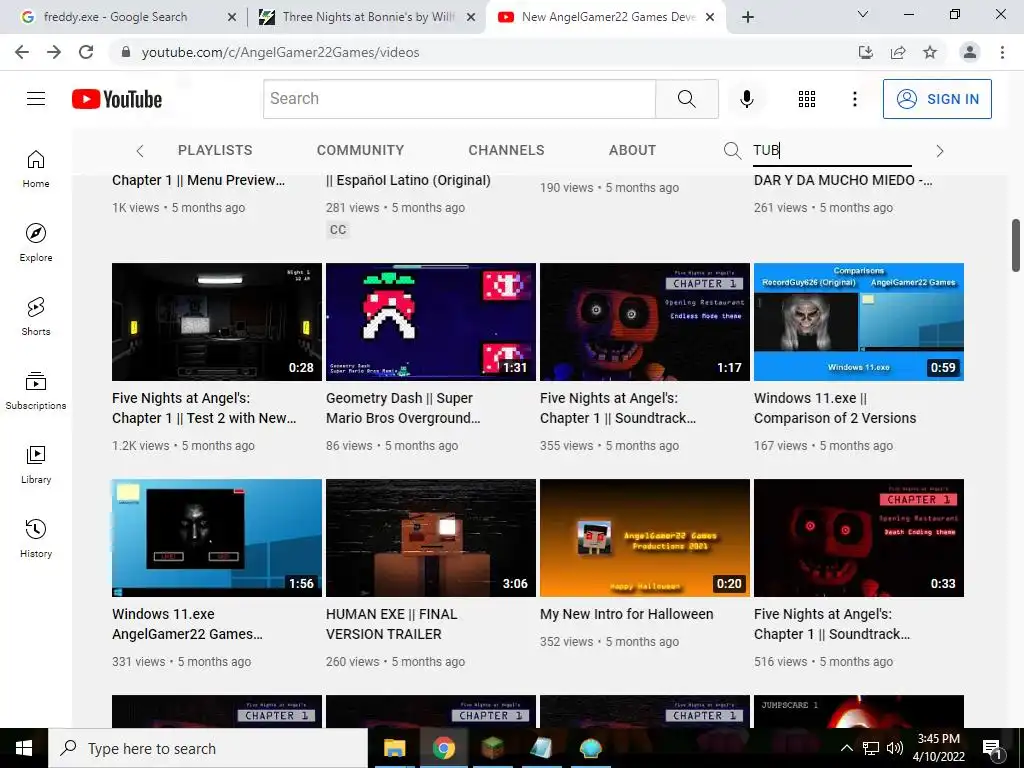The width and height of the screenshot is (1024, 768).
Task: Click the install app icon in address bar
Action: coord(866,52)
